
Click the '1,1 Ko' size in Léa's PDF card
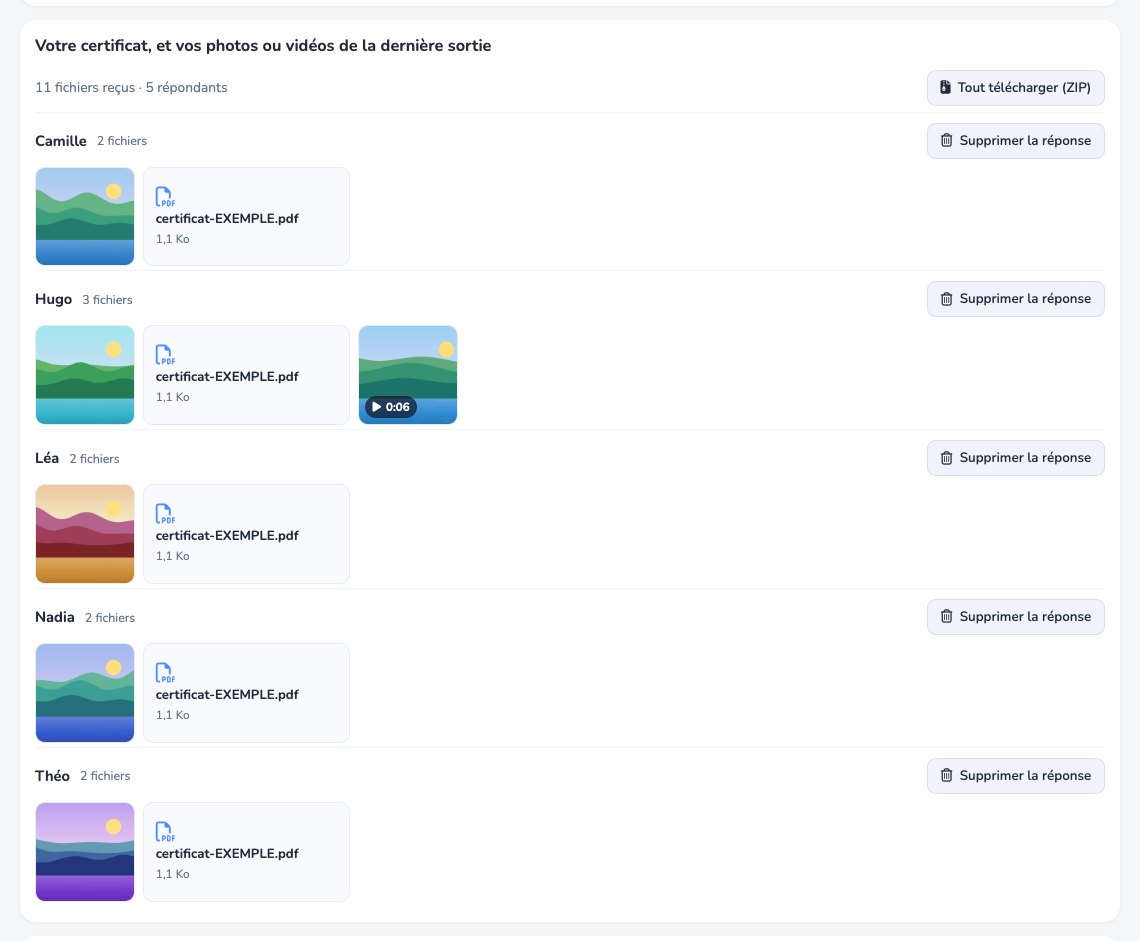coord(172,556)
